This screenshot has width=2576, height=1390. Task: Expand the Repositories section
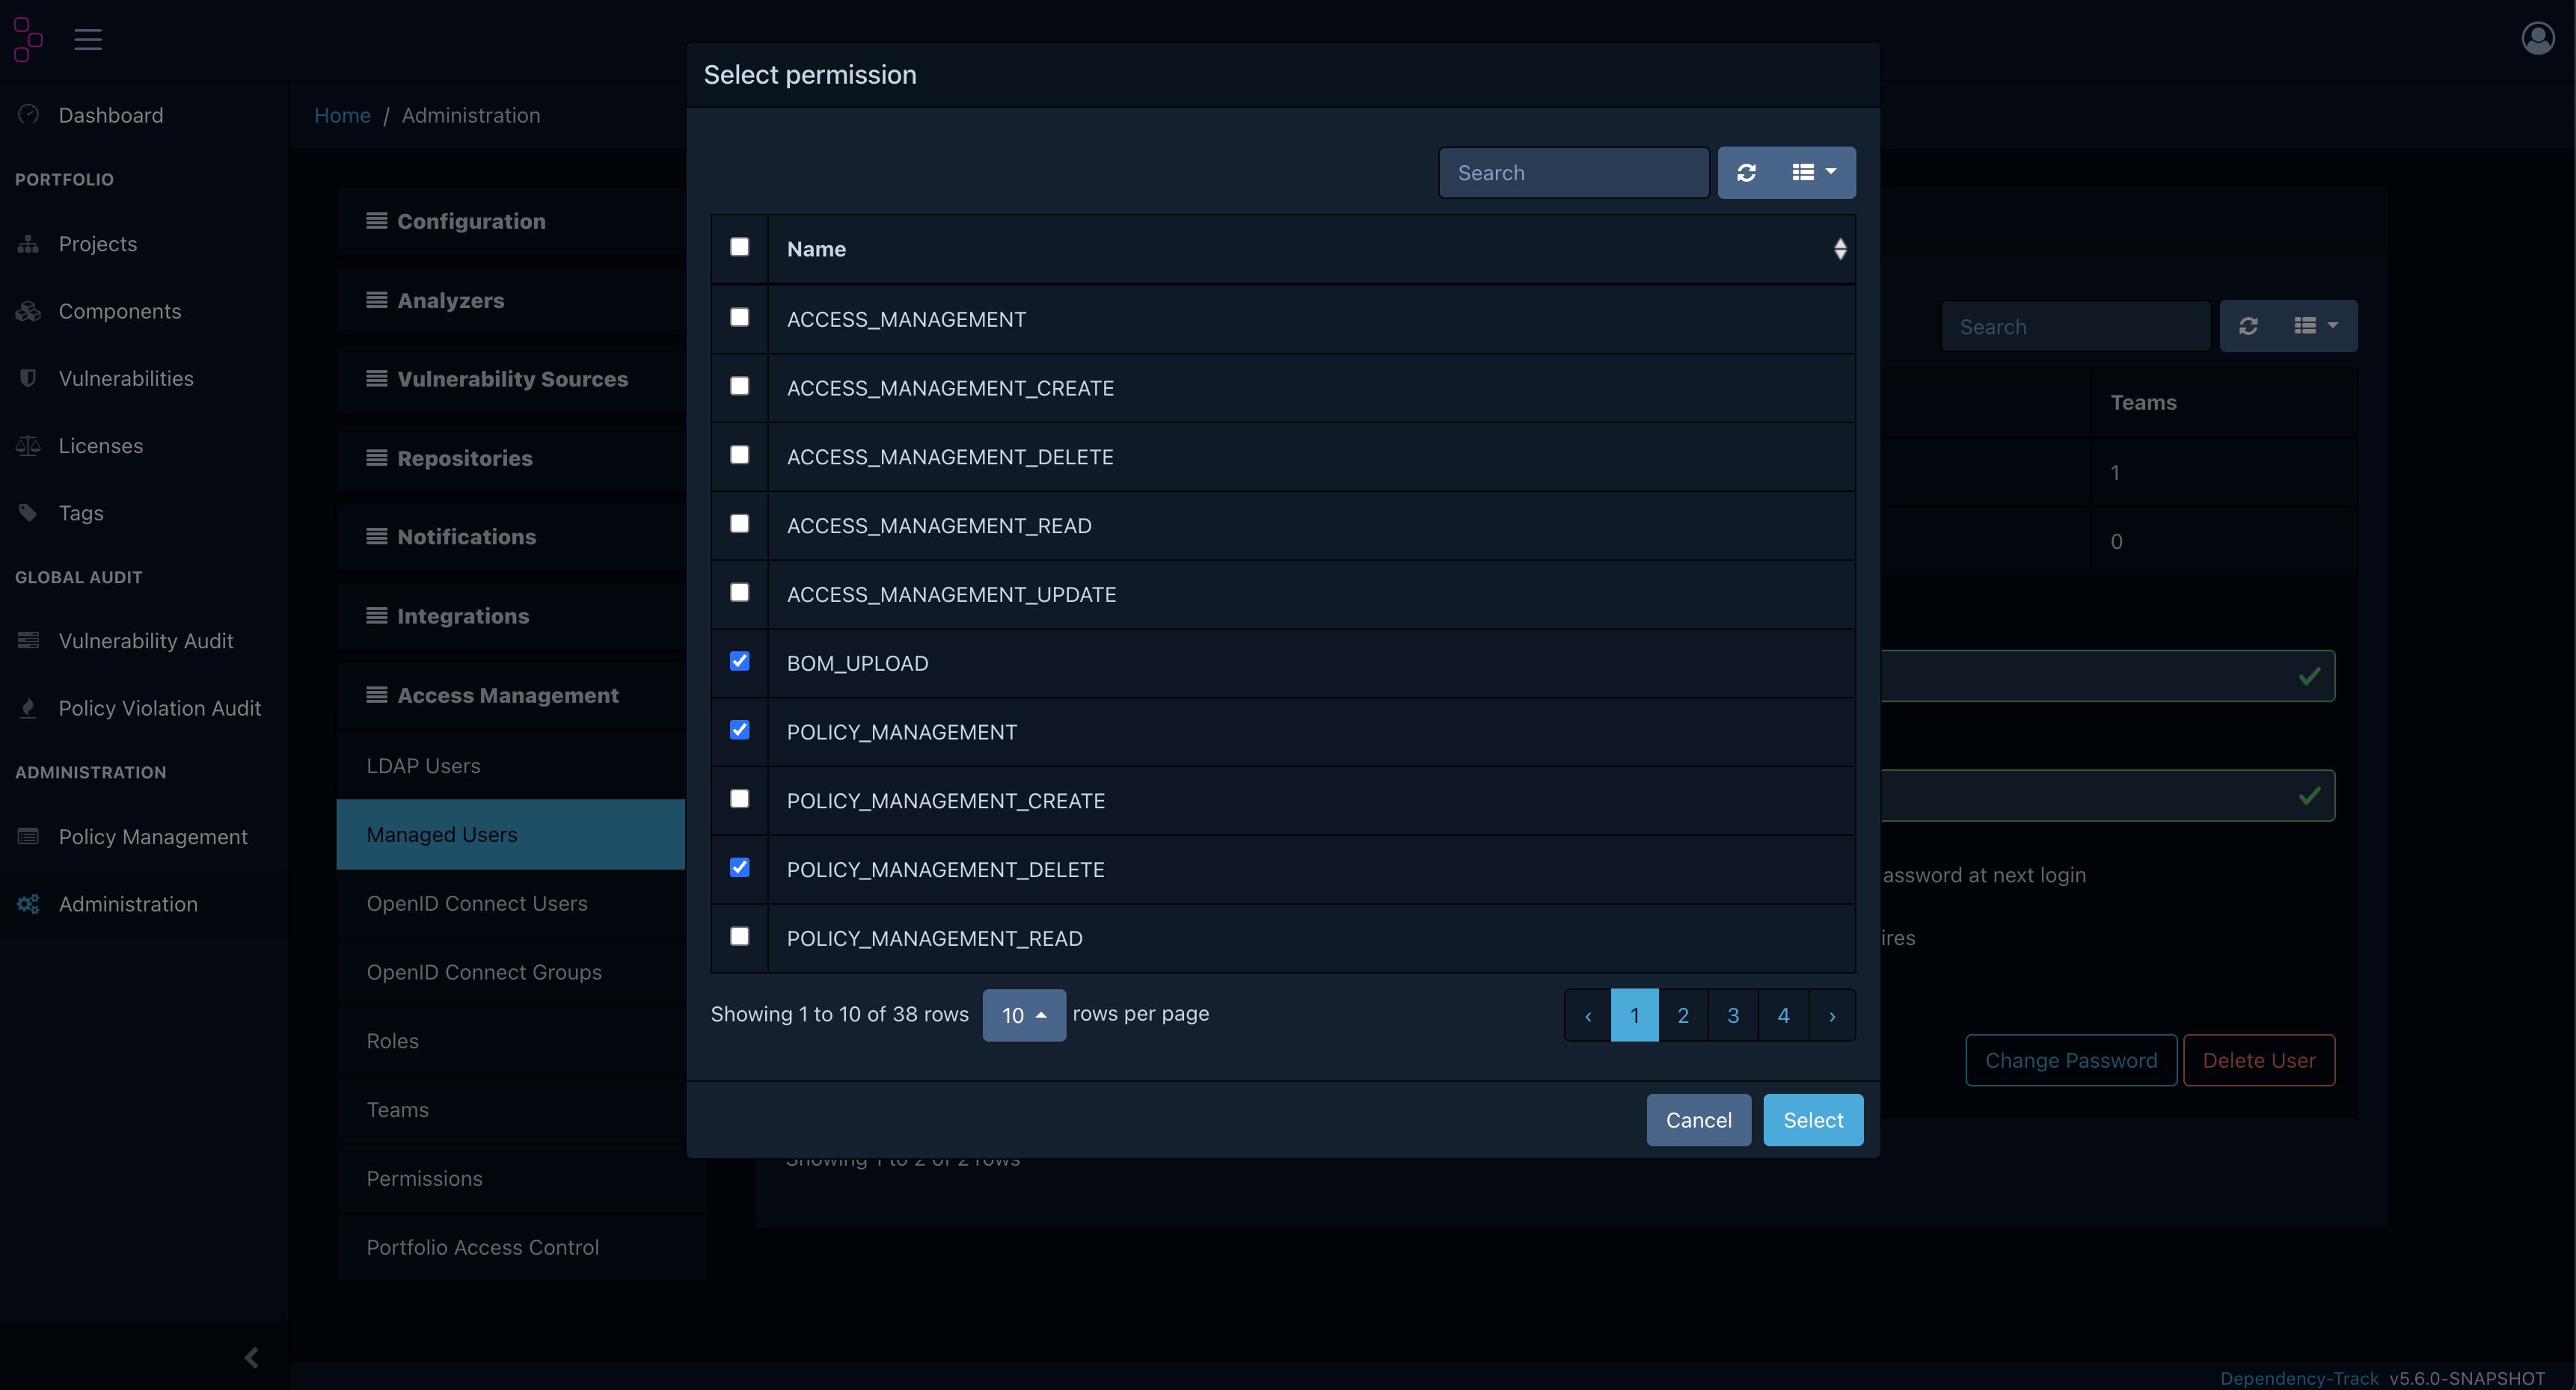click(x=511, y=458)
